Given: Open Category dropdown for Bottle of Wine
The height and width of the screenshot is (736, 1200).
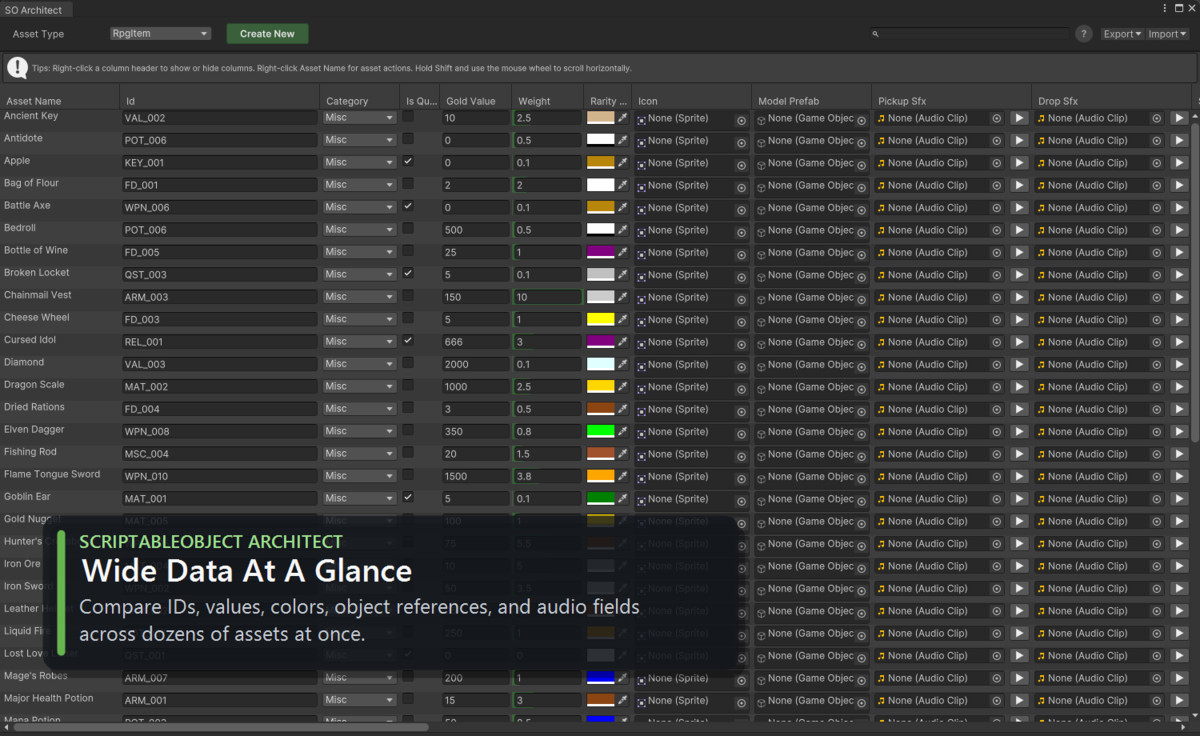Looking at the screenshot, I should coord(359,252).
